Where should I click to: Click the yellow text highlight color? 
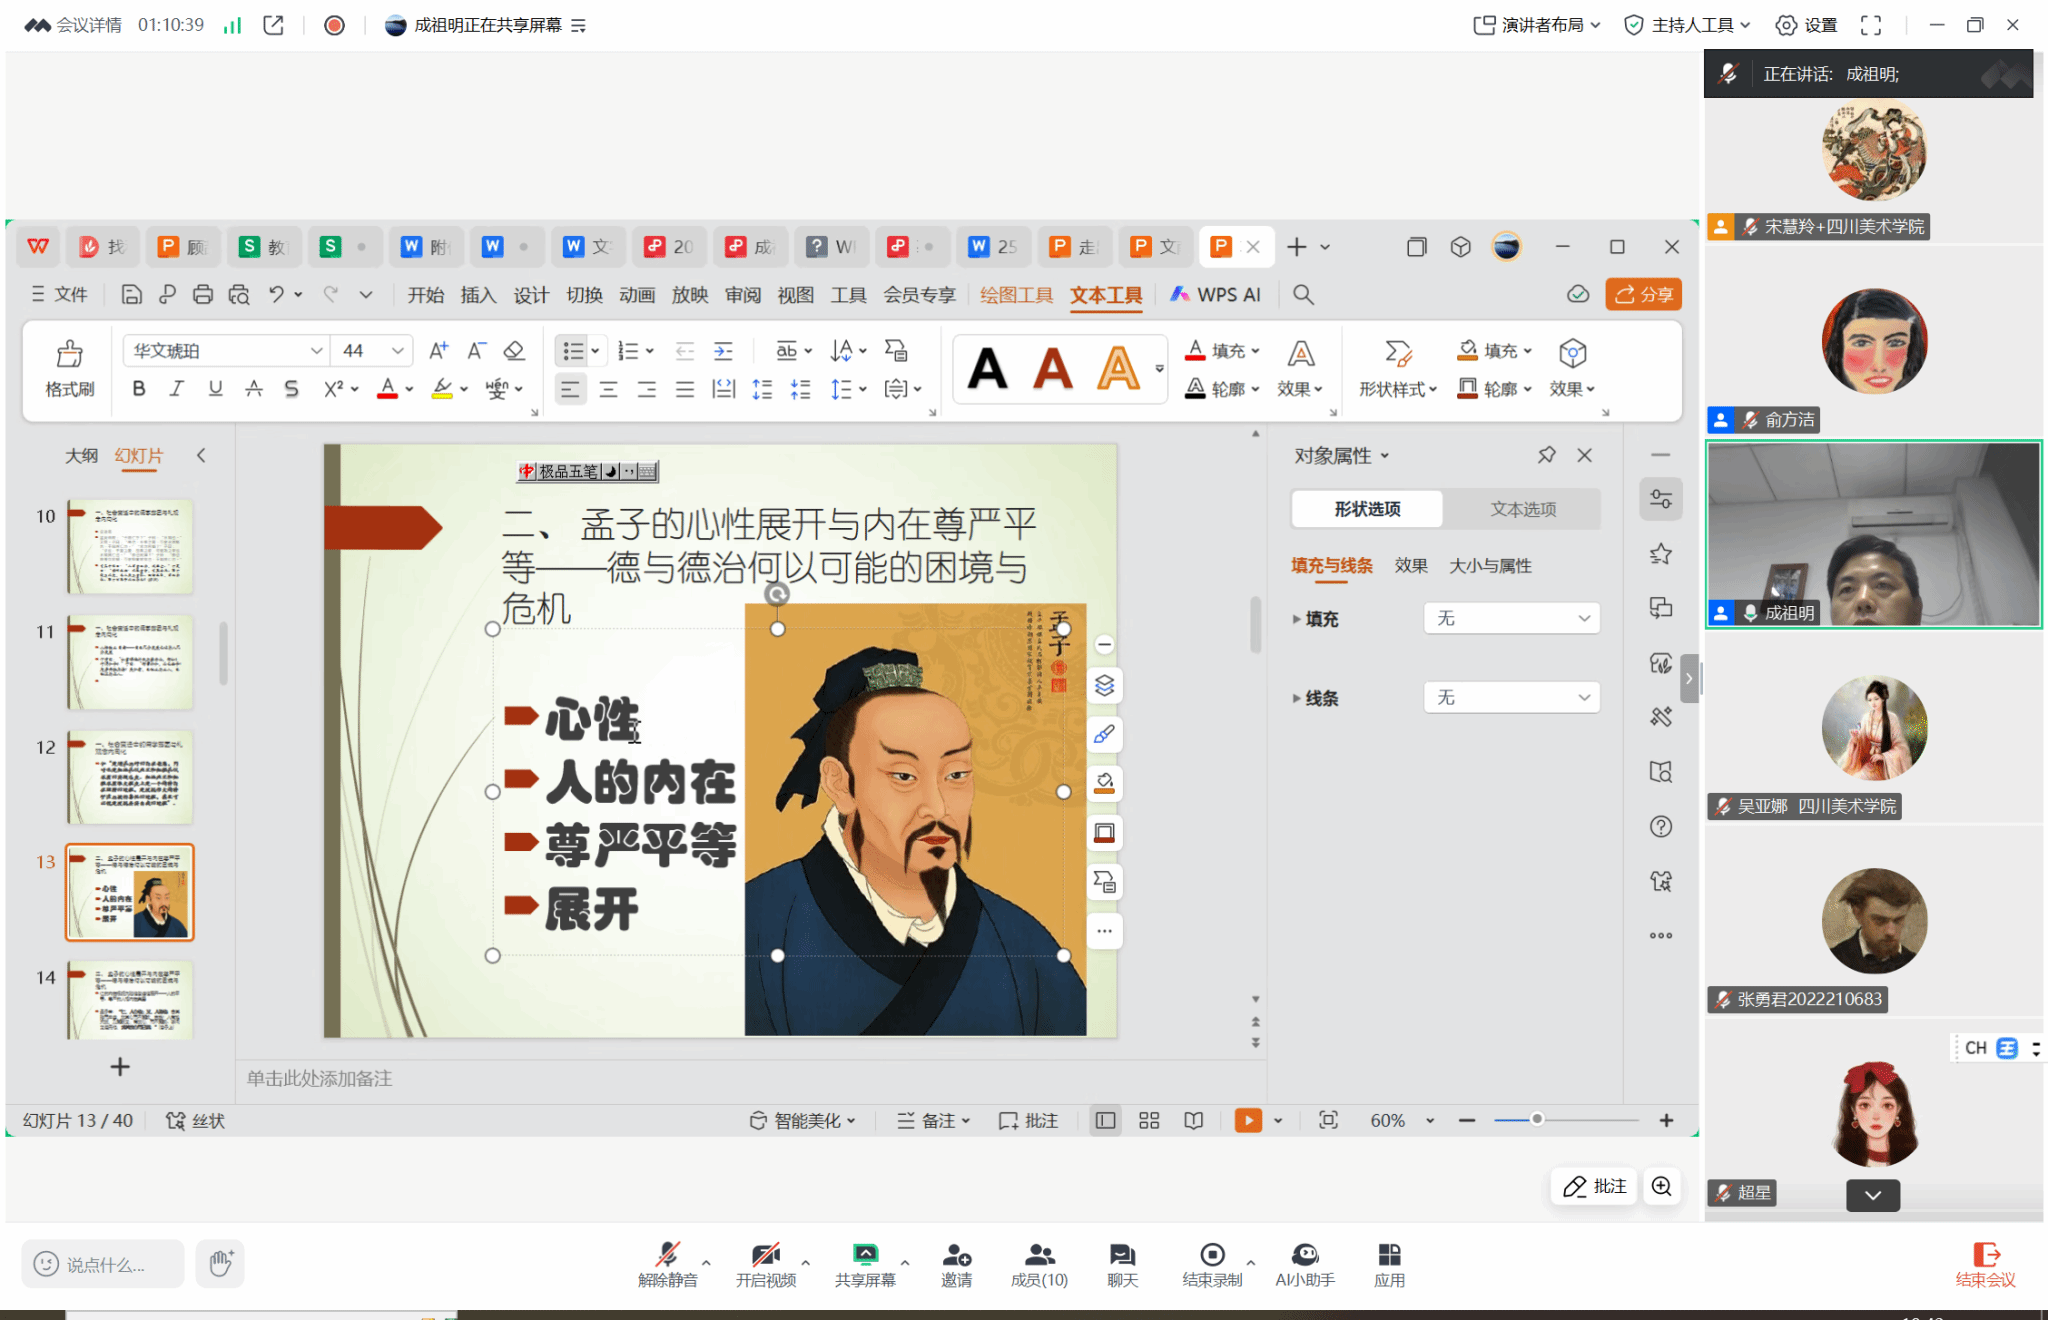(x=442, y=389)
